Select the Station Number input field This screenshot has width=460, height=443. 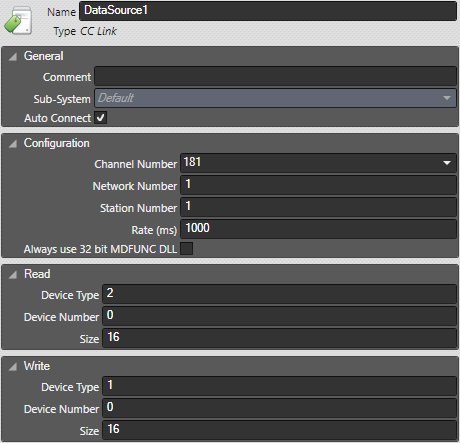point(318,207)
